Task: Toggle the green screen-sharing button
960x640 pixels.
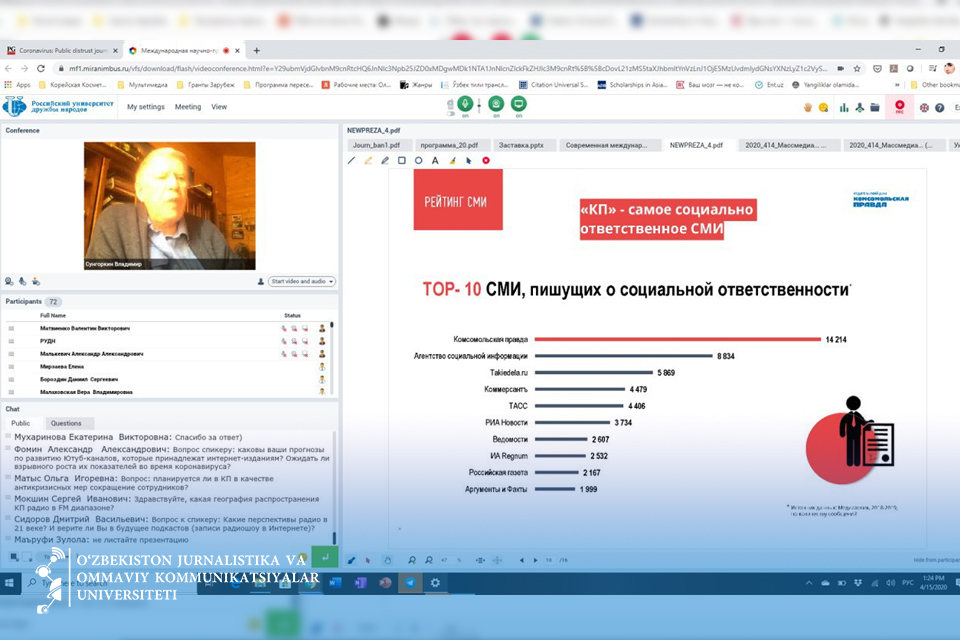Action: (519, 104)
